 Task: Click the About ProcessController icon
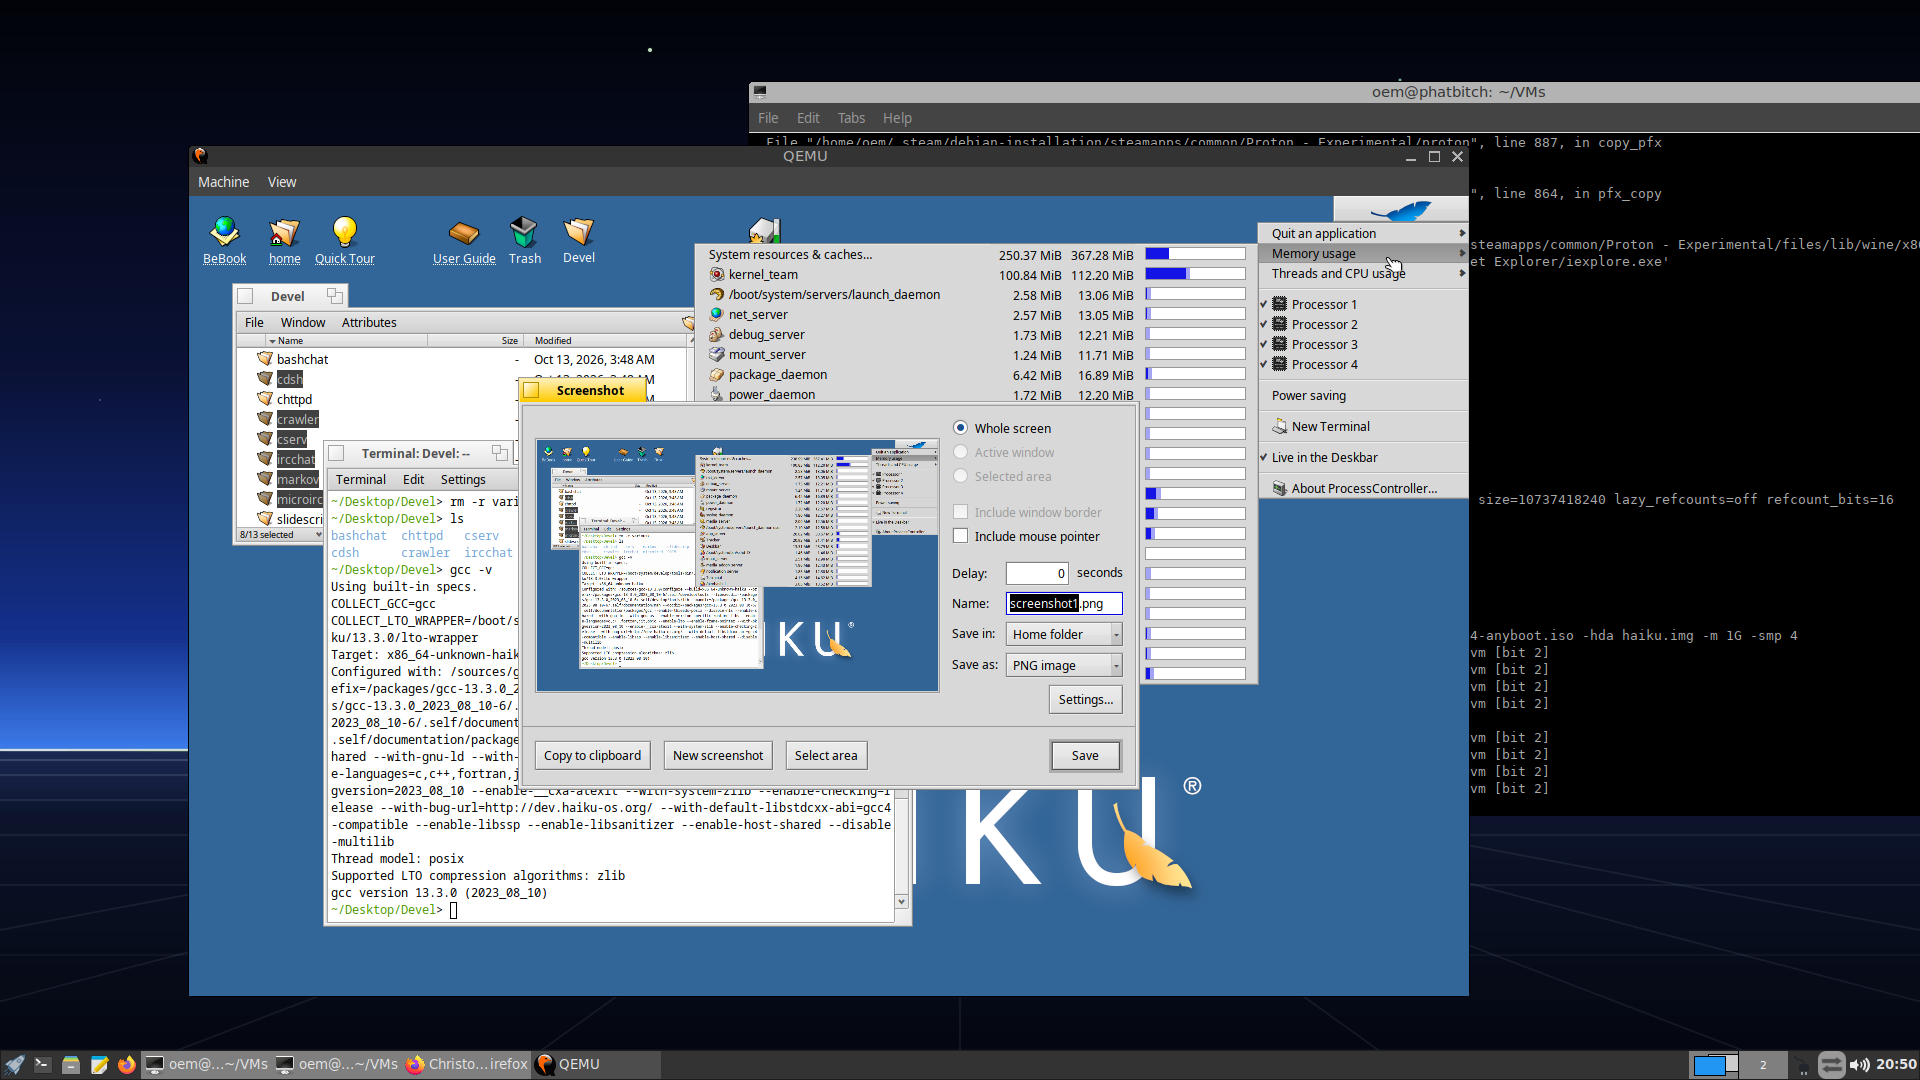[1279, 488]
